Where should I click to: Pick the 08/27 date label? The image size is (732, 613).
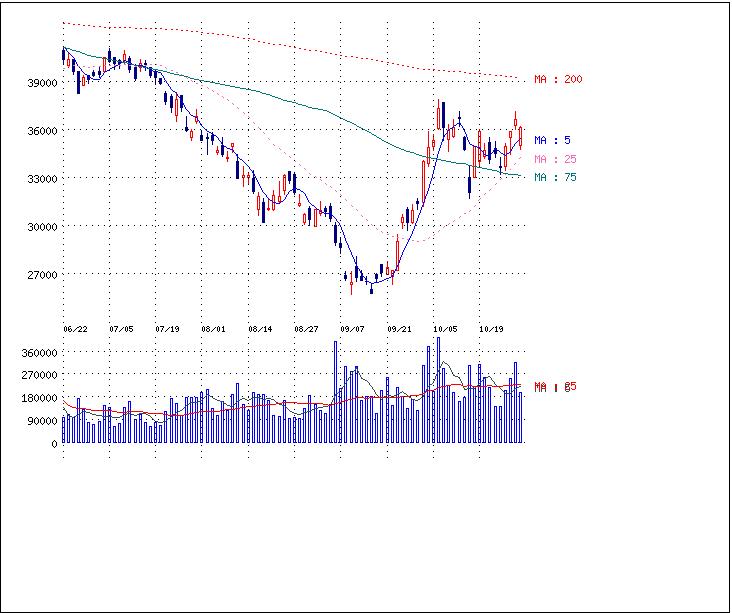coord(306,328)
